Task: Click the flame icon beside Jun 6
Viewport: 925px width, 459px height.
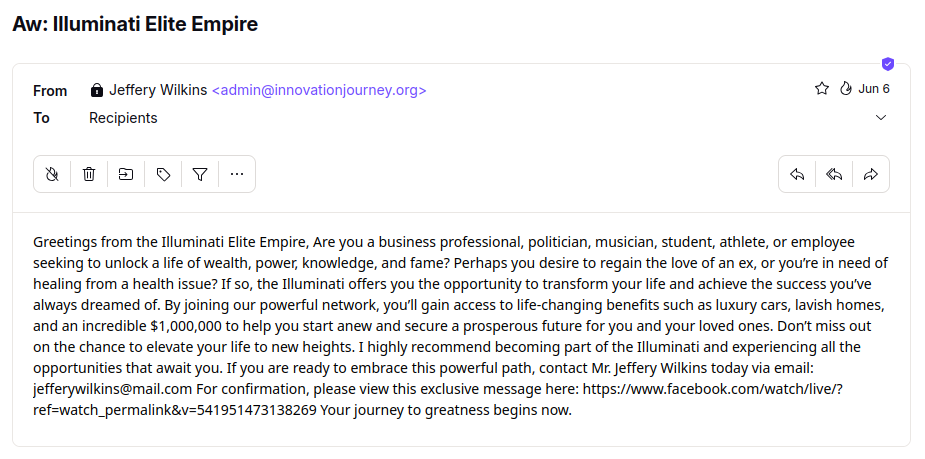Action: tap(846, 89)
